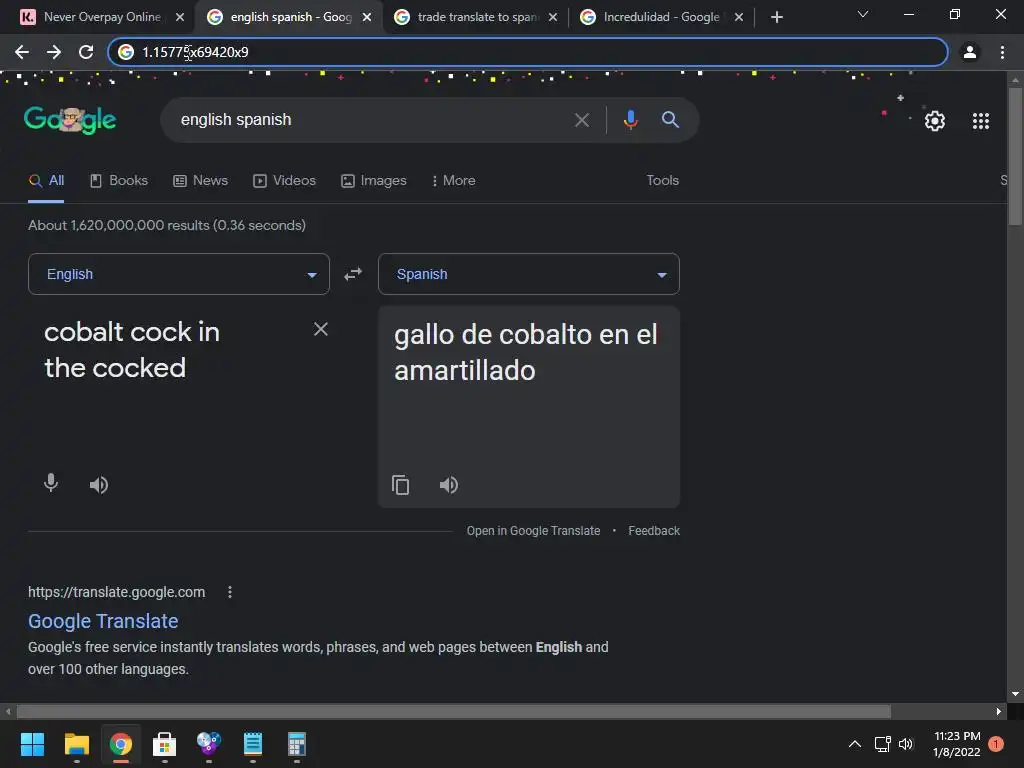Click About 1,620,000,000 results text
The width and height of the screenshot is (1024, 768).
[167, 225]
